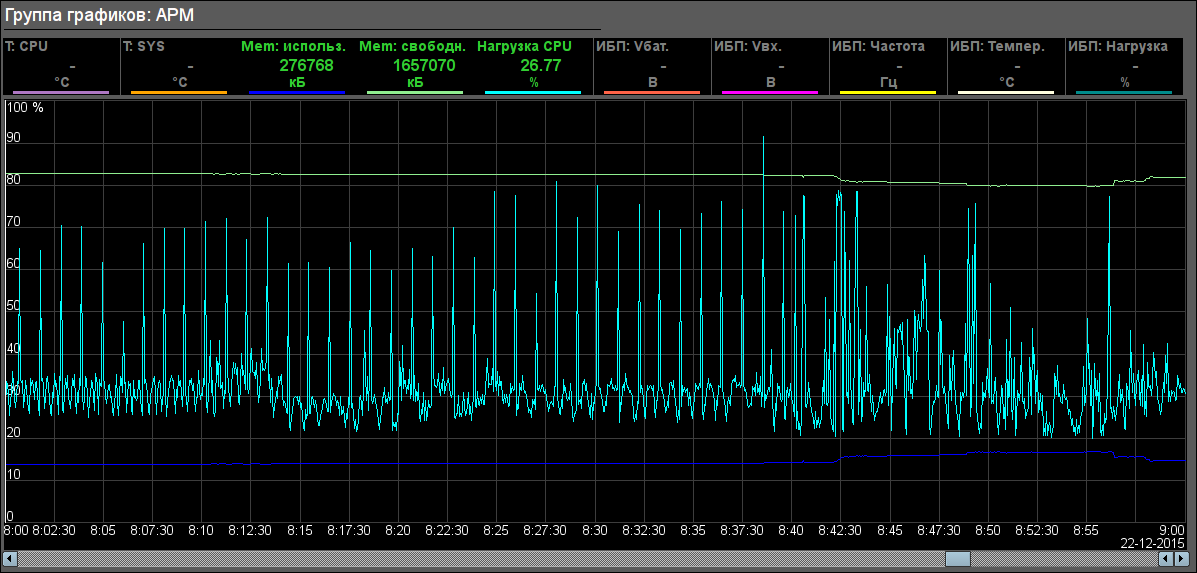Click the 8:15 time axis label

click(299, 530)
